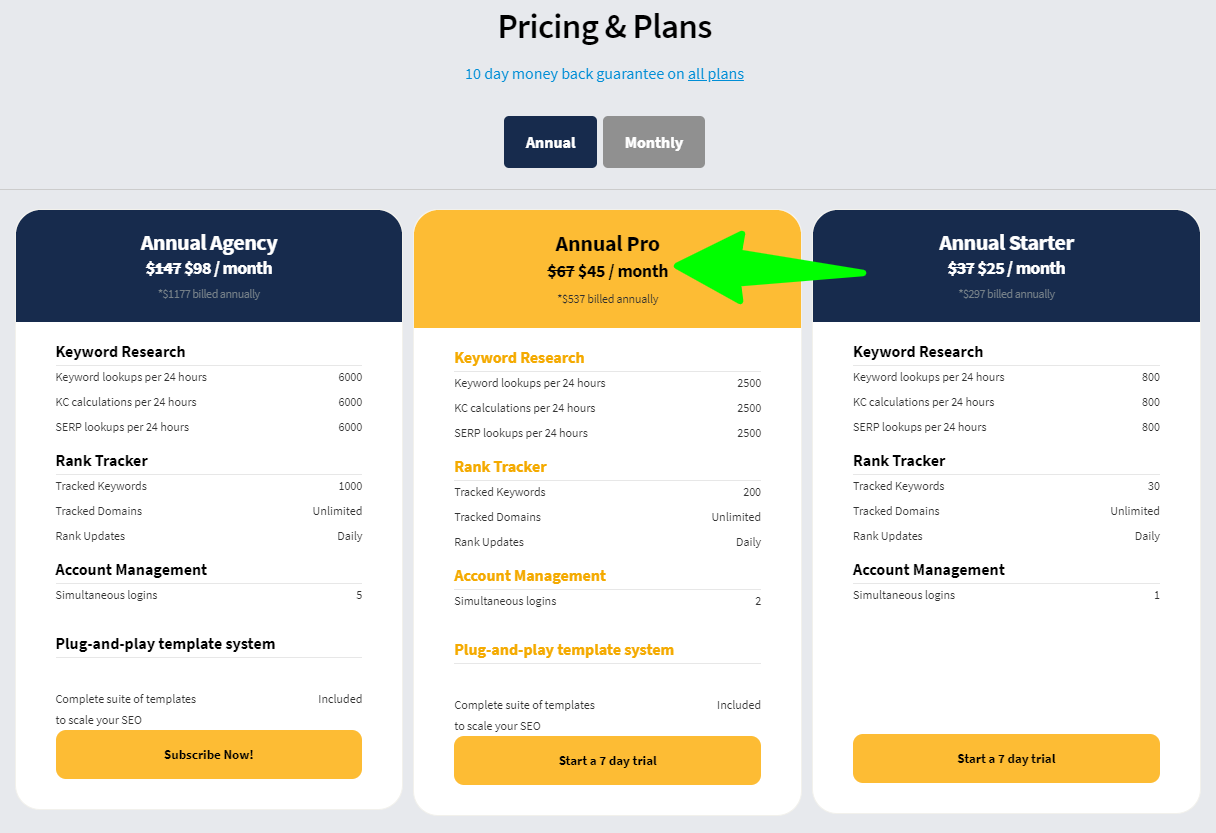The image size is (1216, 833).
Task: Select the Annual Pro plan header
Action: pos(607,243)
